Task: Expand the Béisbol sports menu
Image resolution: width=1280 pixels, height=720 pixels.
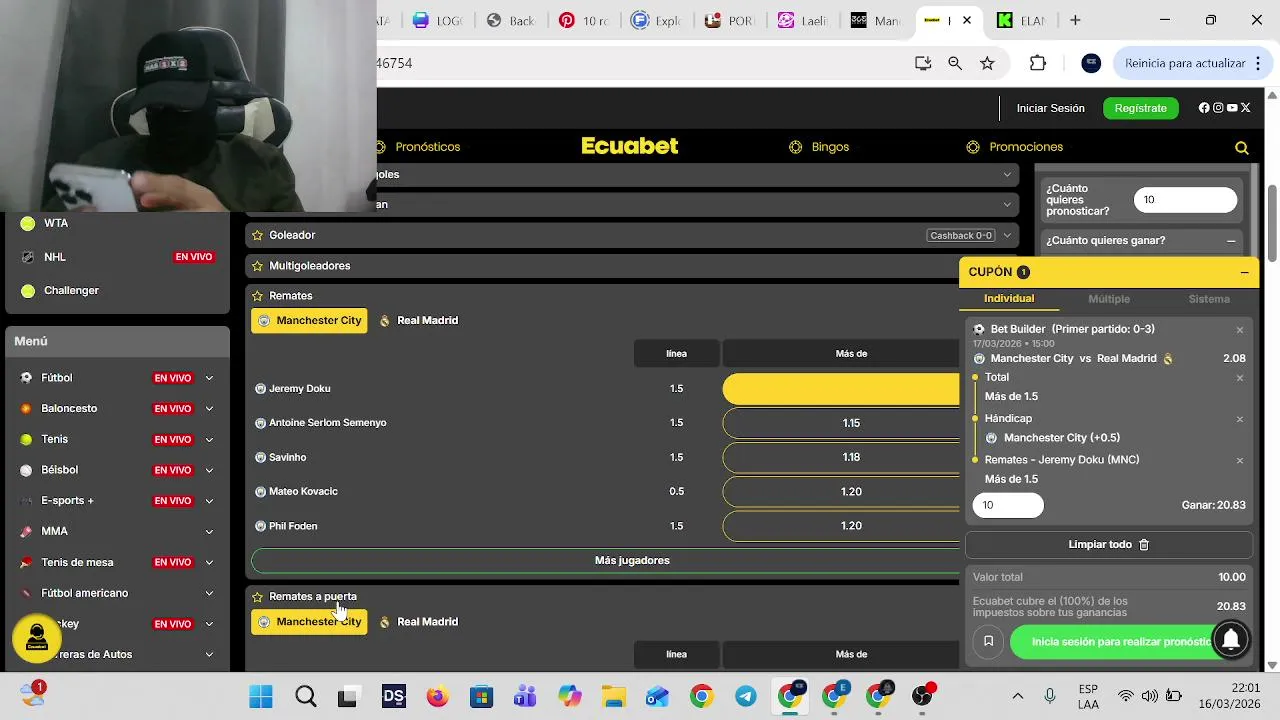Action: click(x=209, y=470)
